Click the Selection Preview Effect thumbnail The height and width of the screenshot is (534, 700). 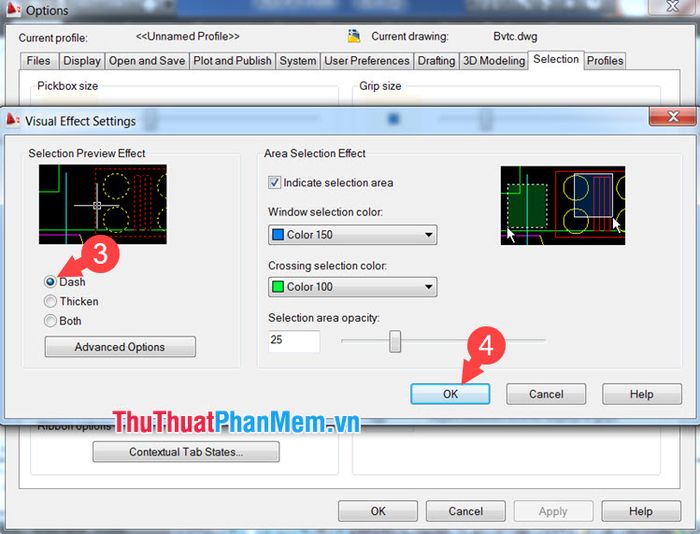click(103, 204)
